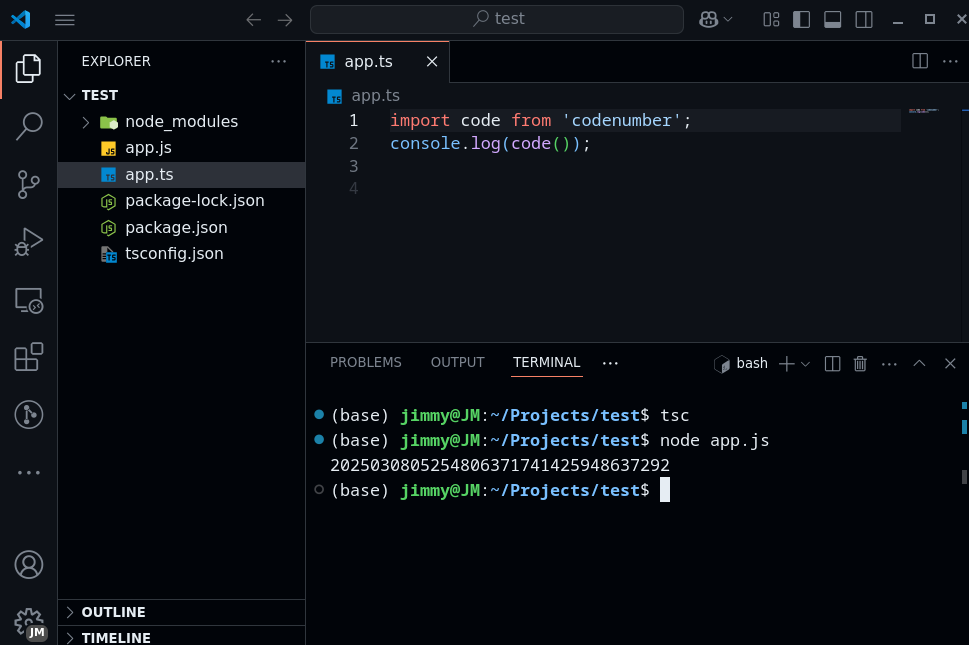Expand the OUTLINE section
969x645 pixels.
[181, 612]
